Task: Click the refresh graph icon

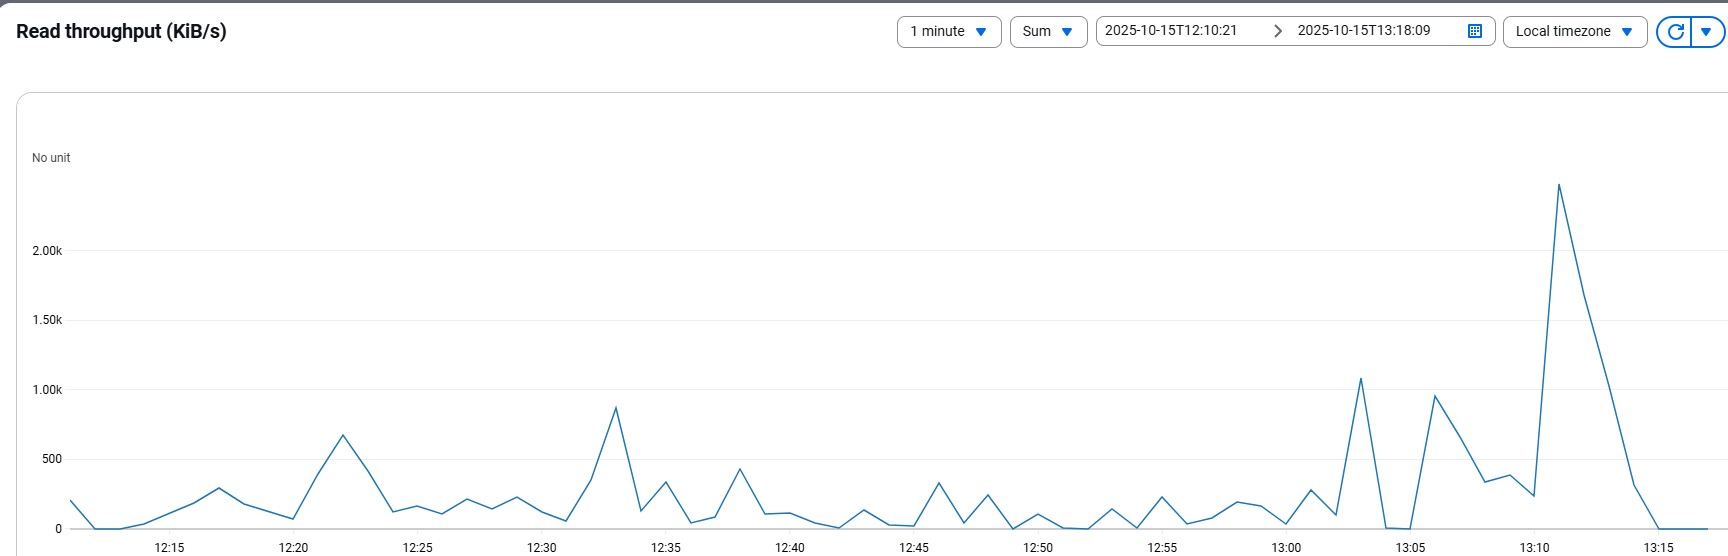Action: click(1675, 32)
